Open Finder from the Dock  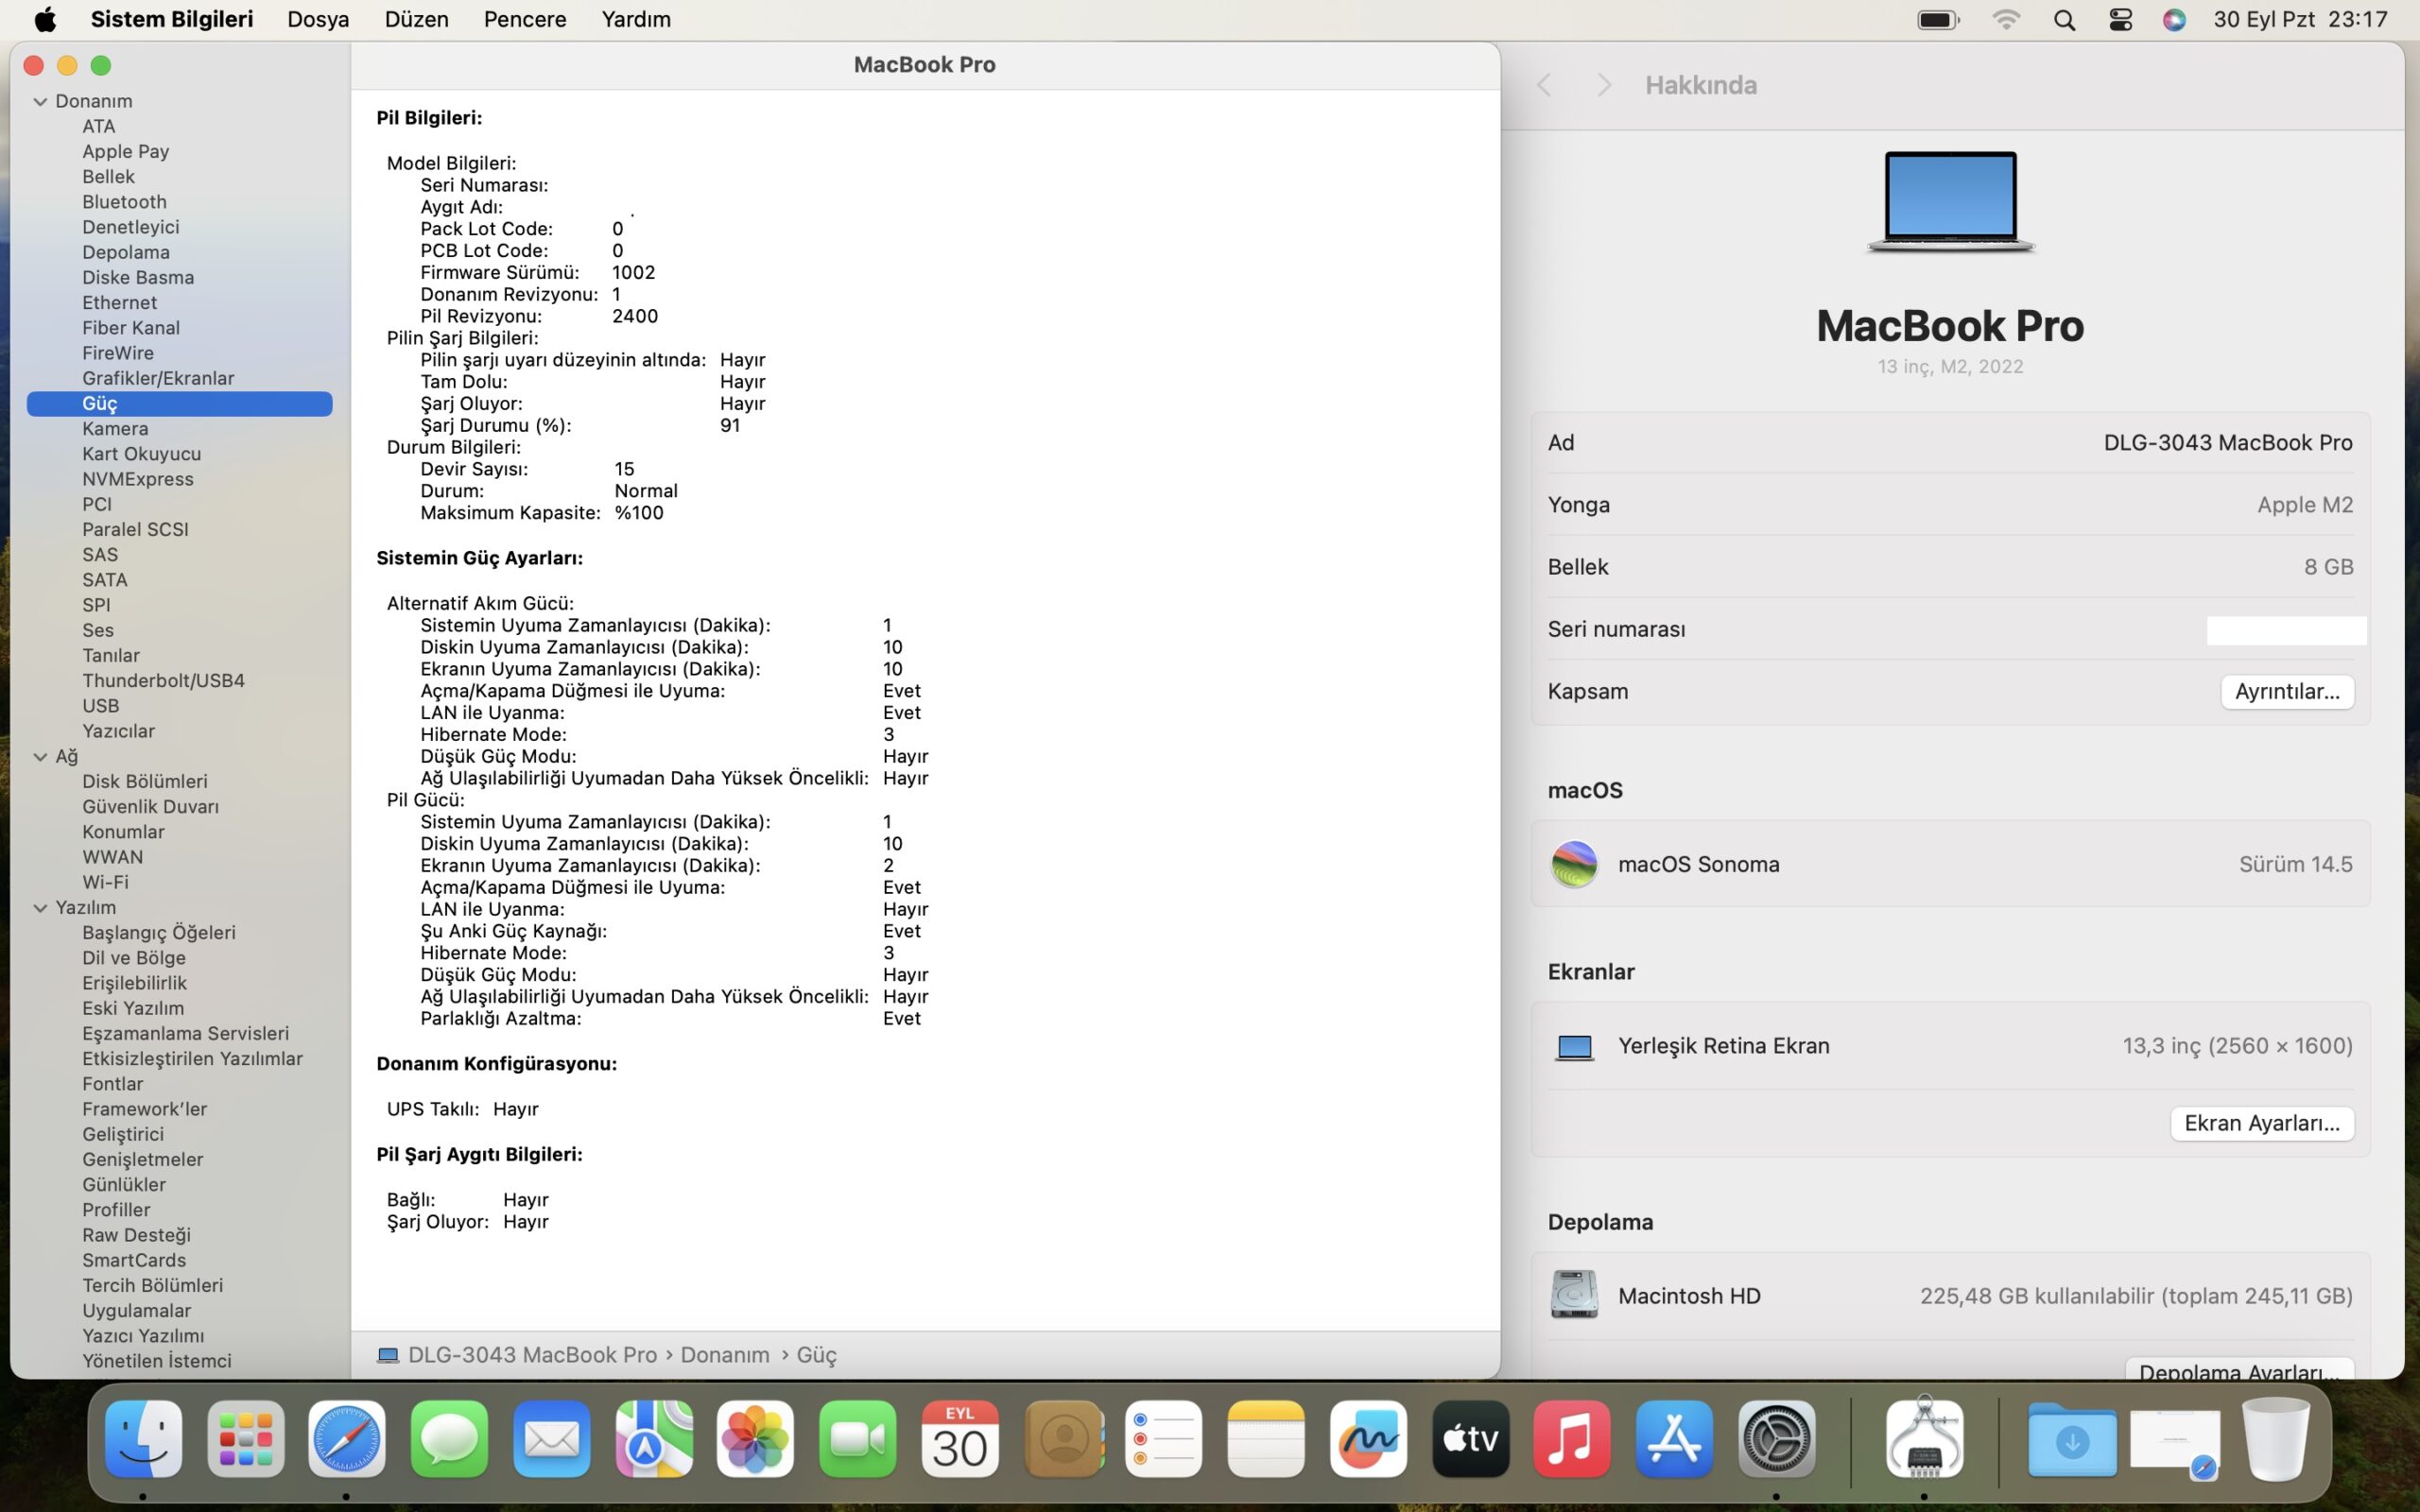144,1439
